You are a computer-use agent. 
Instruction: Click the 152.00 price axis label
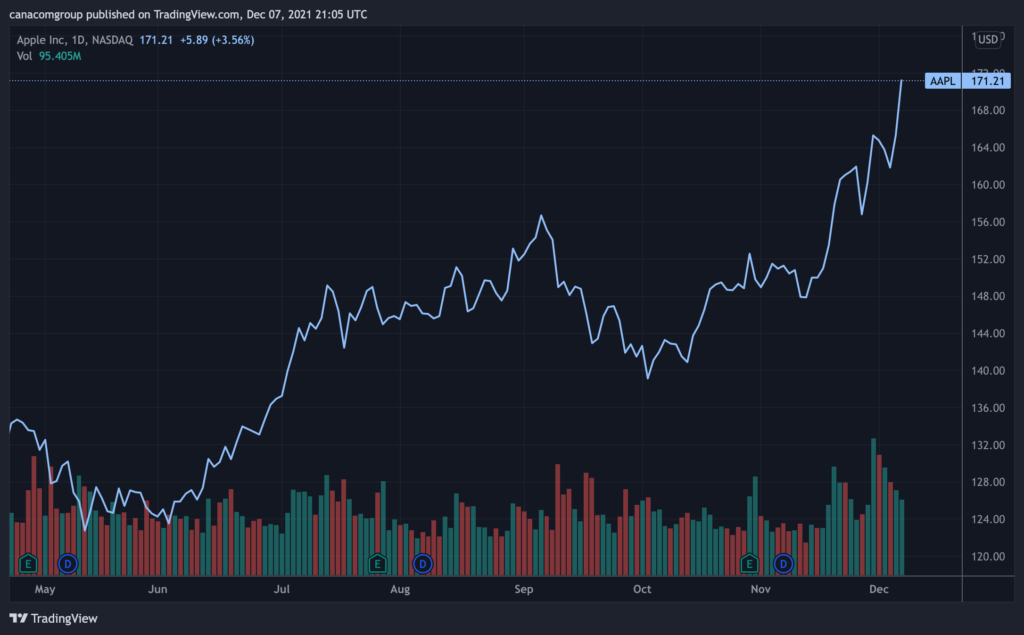(988, 259)
